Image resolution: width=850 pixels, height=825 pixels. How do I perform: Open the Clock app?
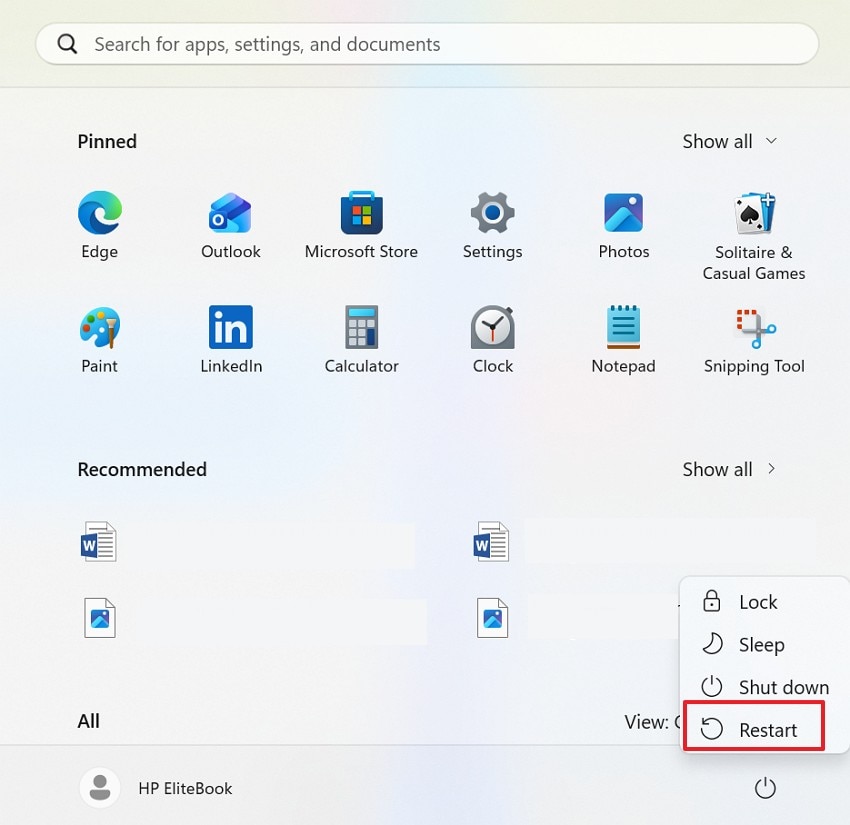(x=492, y=327)
